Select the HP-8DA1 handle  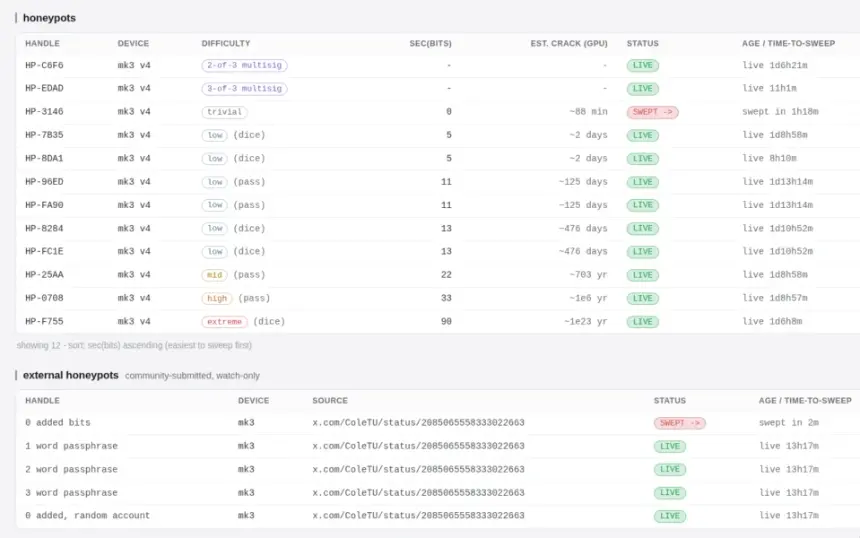44,158
